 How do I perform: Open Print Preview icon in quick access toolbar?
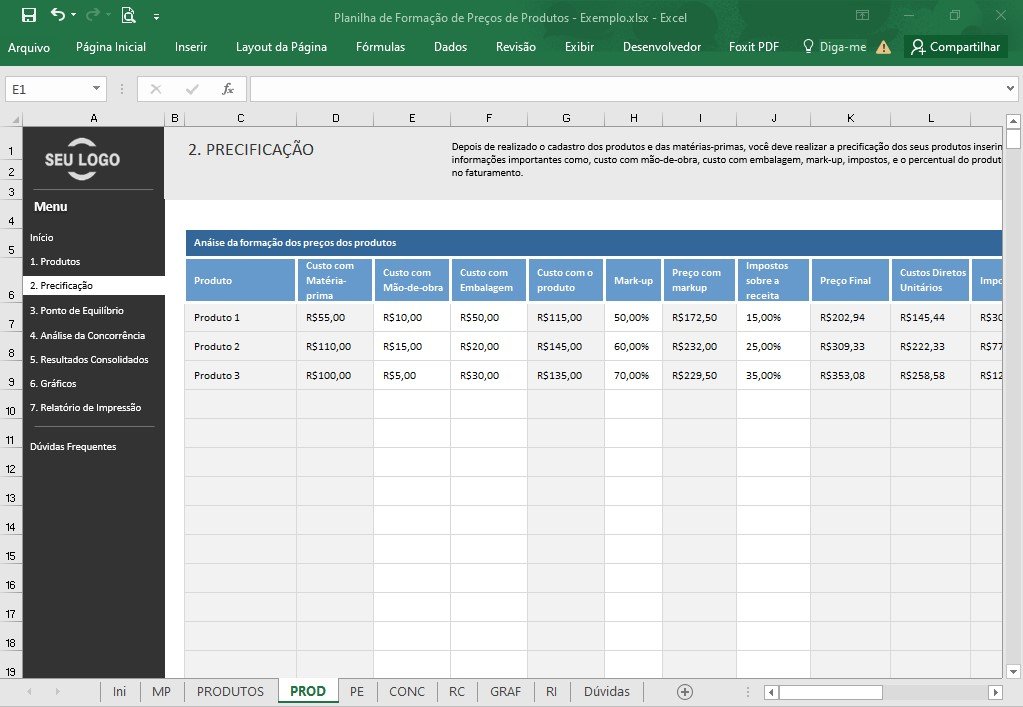click(x=129, y=15)
